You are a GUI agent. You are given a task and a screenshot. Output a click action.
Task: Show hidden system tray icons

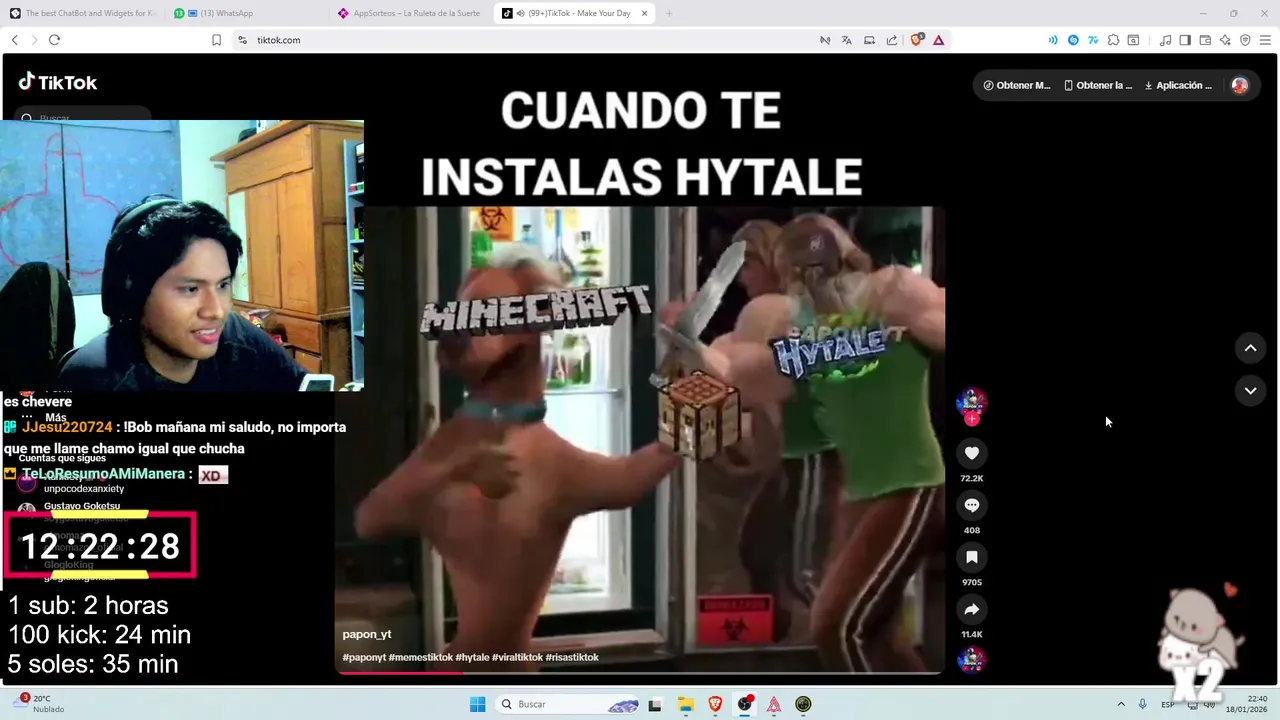click(1121, 704)
